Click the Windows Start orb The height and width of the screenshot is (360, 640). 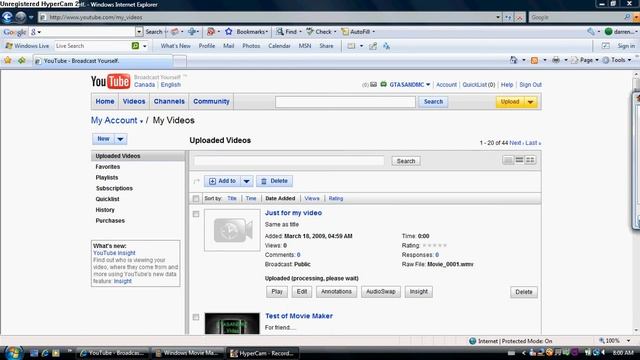point(13,353)
